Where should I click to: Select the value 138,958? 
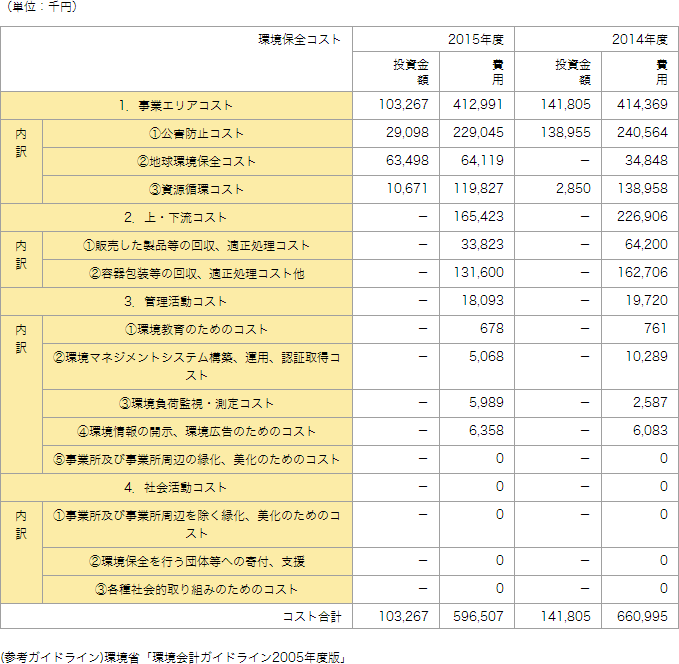click(x=642, y=188)
